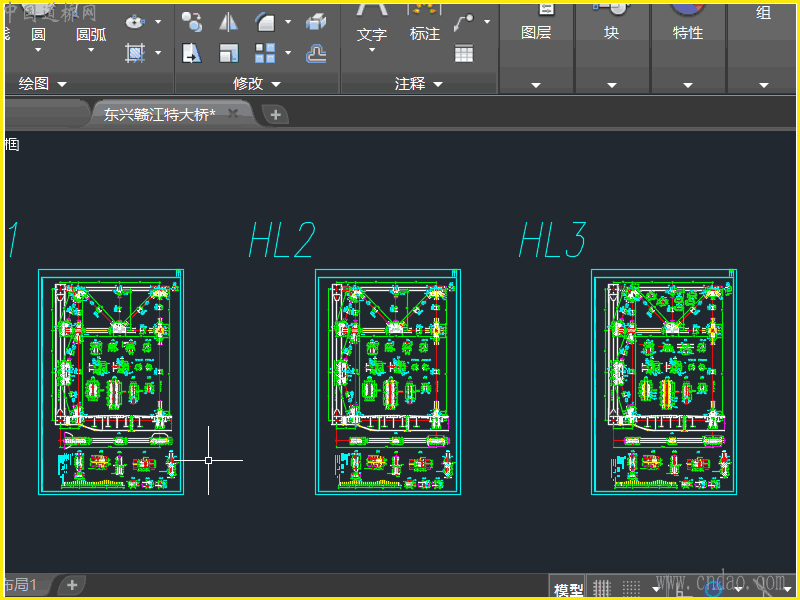
Task: Toggle grid display in status bar
Action: pyautogui.click(x=602, y=588)
